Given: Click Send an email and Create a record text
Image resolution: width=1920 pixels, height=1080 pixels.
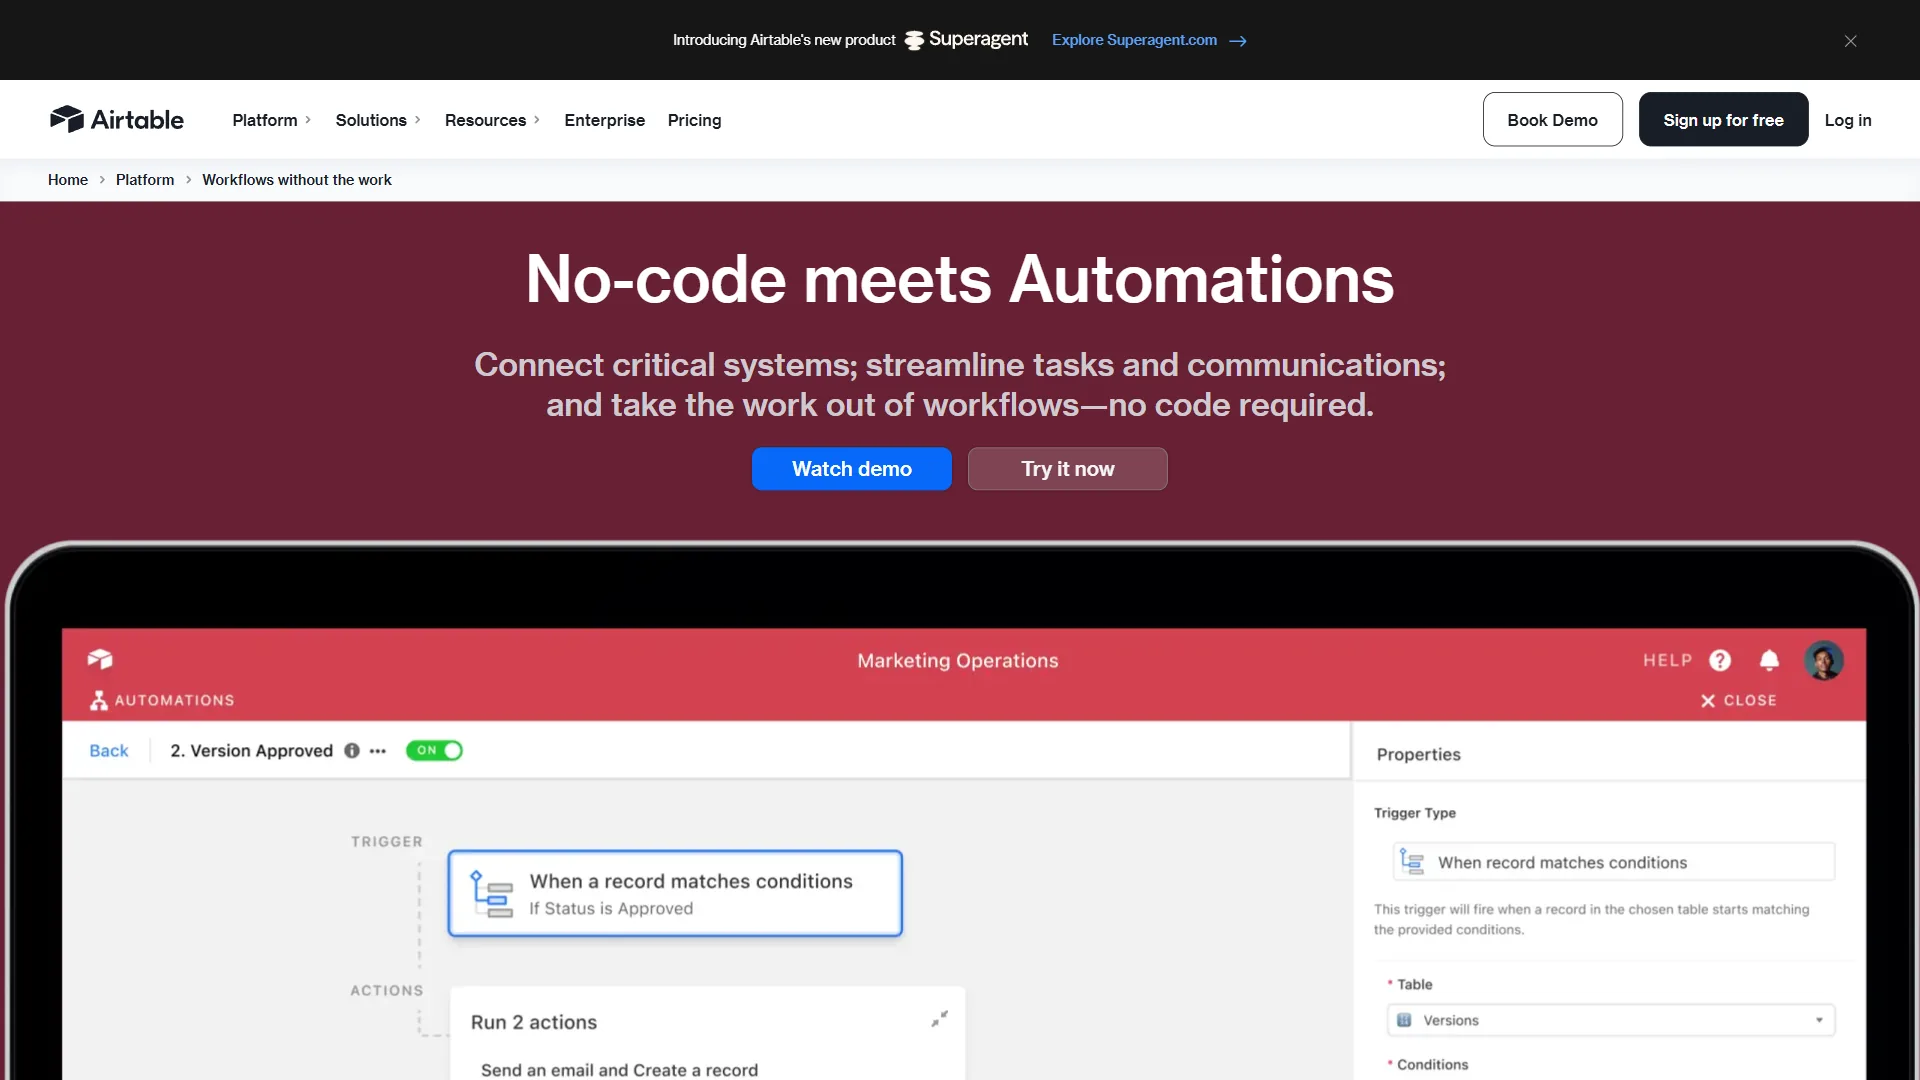Looking at the screenshot, I should [619, 1070].
